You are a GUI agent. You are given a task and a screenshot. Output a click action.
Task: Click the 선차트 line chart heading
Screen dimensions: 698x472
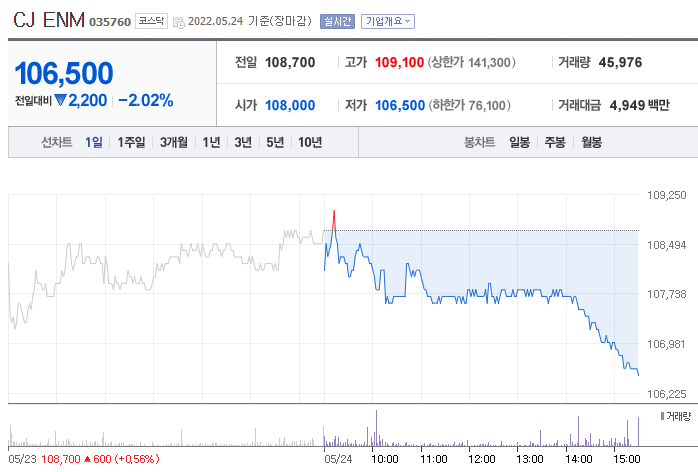coord(57,142)
